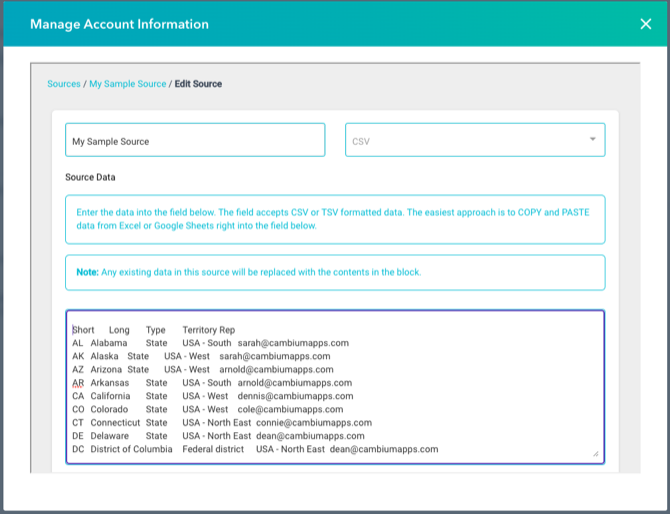Click the COPY and PASTE instruction box
670x514 pixels.
click(335, 220)
